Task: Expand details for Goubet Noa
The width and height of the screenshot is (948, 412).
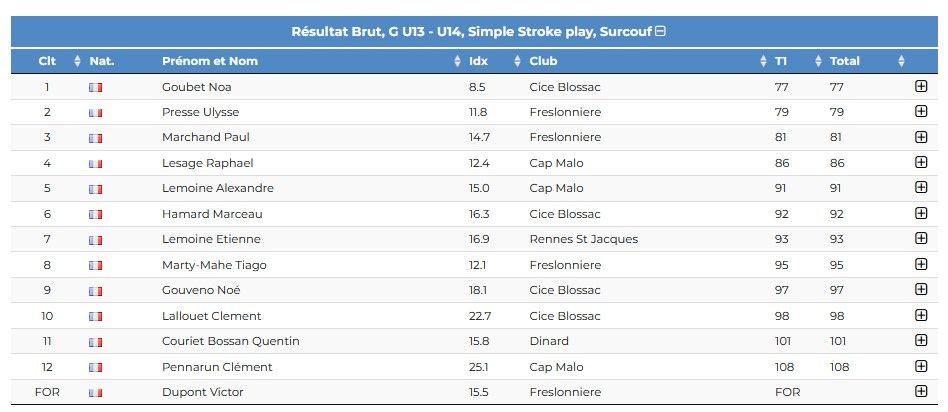Action: click(921, 87)
